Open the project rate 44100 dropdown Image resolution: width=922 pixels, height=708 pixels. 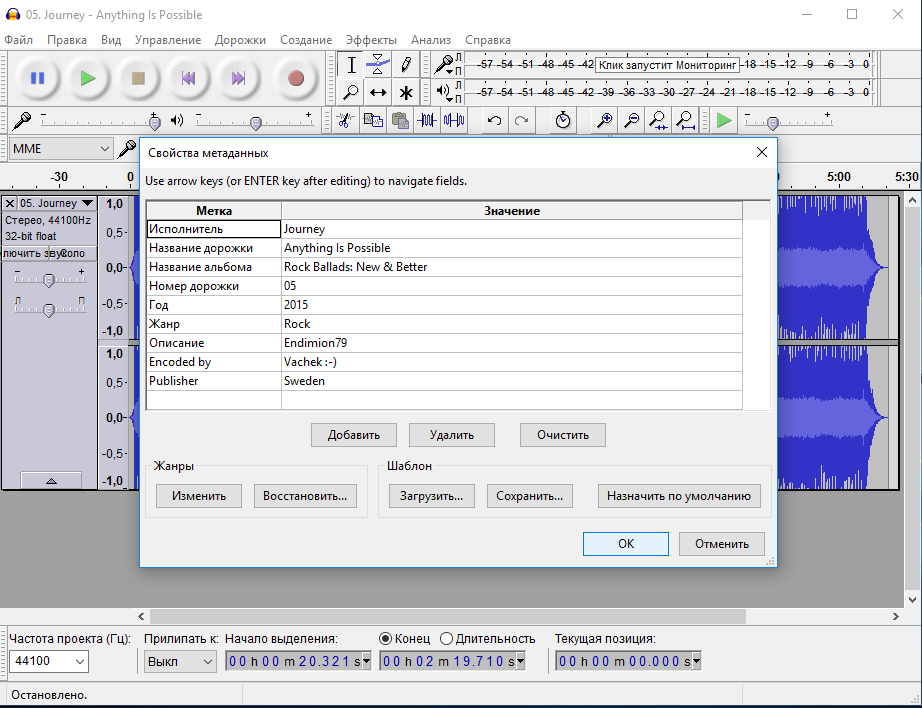coord(49,661)
